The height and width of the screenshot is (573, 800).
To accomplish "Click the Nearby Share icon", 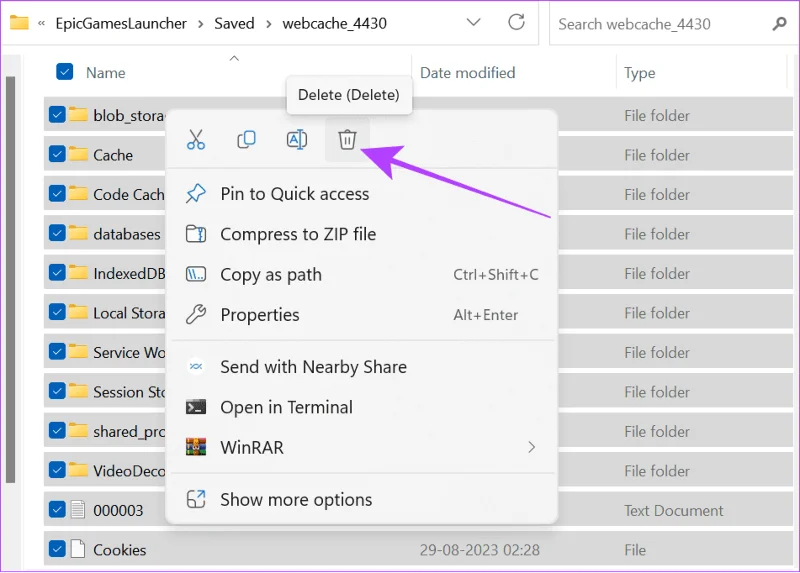I will [x=196, y=366].
